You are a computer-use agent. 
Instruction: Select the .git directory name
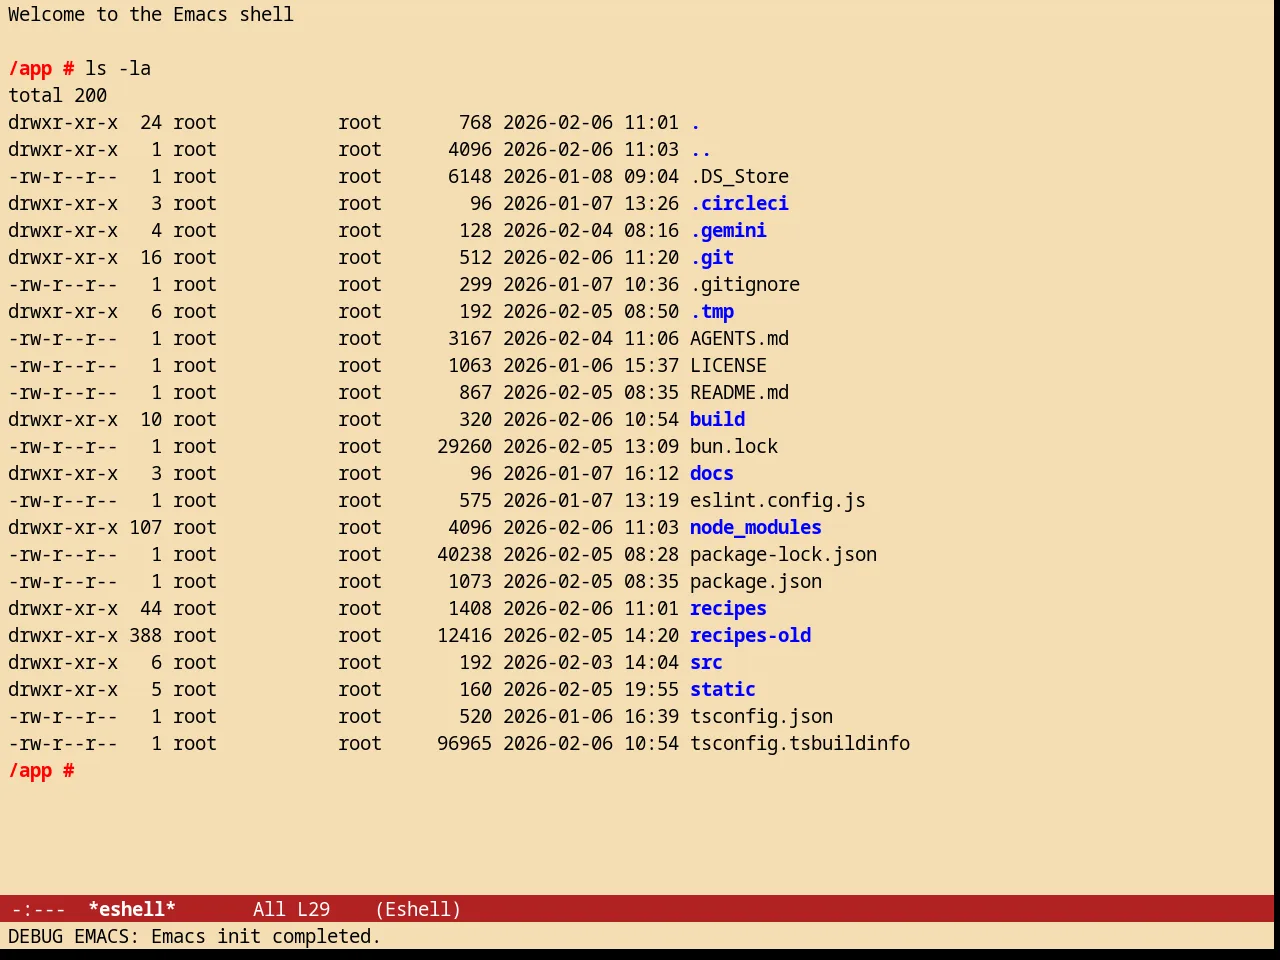(712, 258)
